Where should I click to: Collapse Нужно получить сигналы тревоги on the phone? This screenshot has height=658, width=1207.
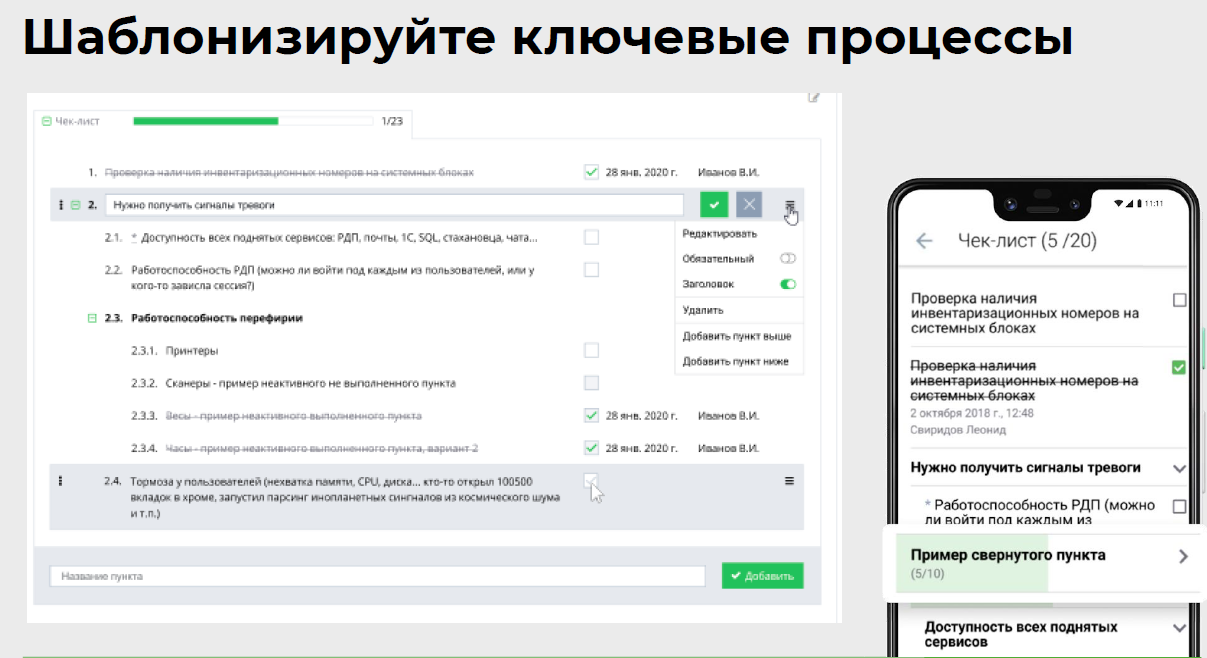pos(1179,468)
